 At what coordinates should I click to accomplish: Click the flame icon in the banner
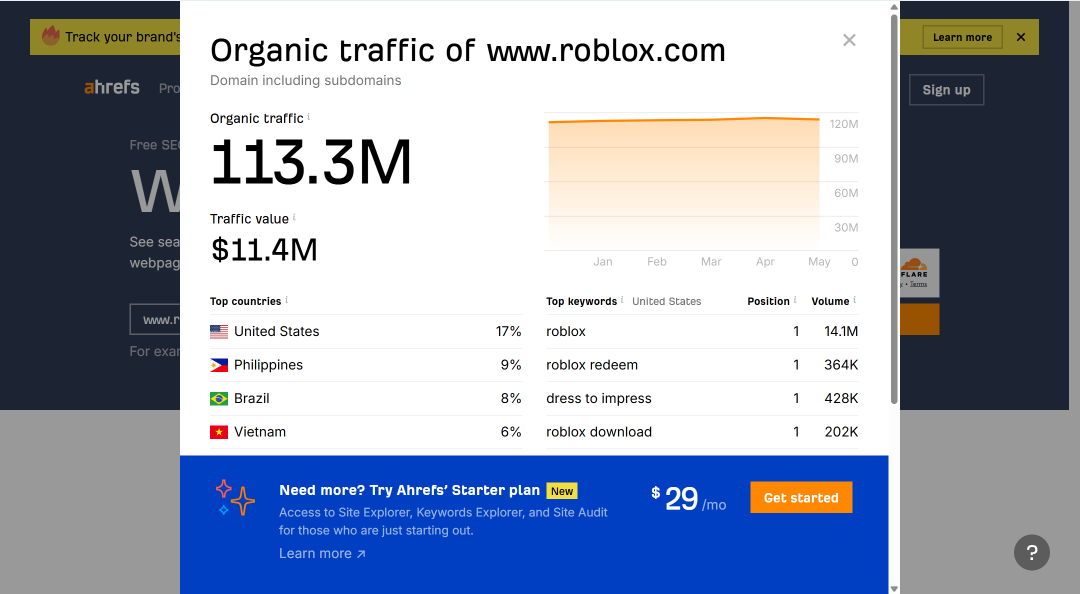tap(51, 36)
